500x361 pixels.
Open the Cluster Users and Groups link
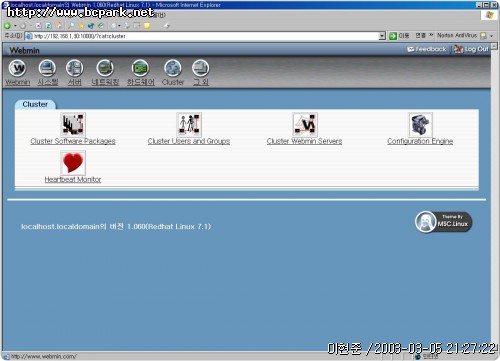pyautogui.click(x=189, y=141)
